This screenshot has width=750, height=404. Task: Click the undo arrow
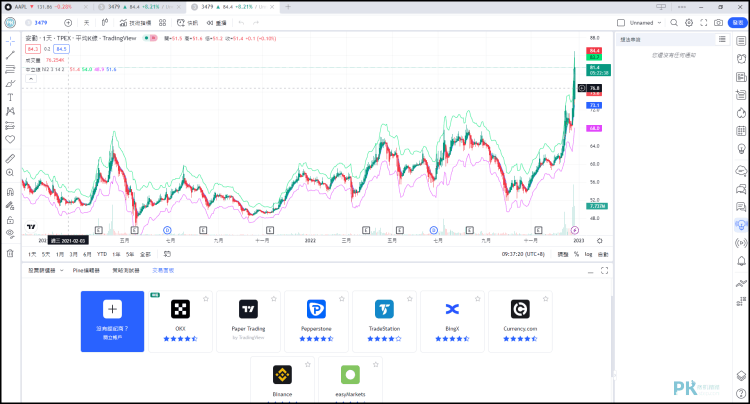tap(242, 22)
